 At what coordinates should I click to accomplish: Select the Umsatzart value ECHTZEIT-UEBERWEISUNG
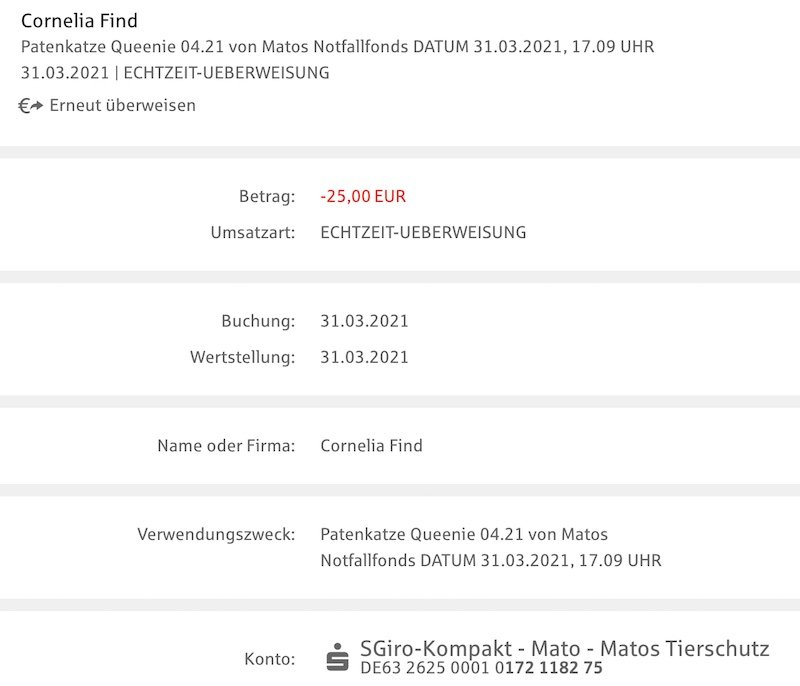click(423, 233)
